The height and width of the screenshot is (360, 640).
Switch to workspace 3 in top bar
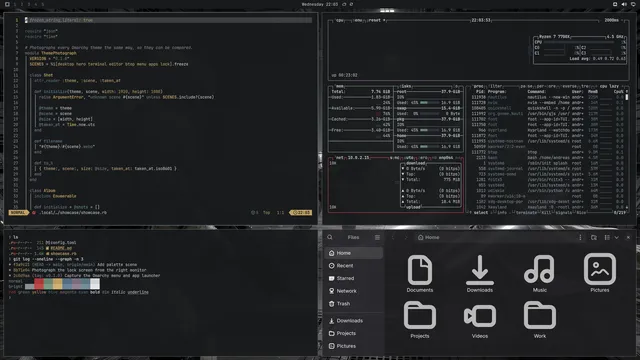click(x=29, y=4)
